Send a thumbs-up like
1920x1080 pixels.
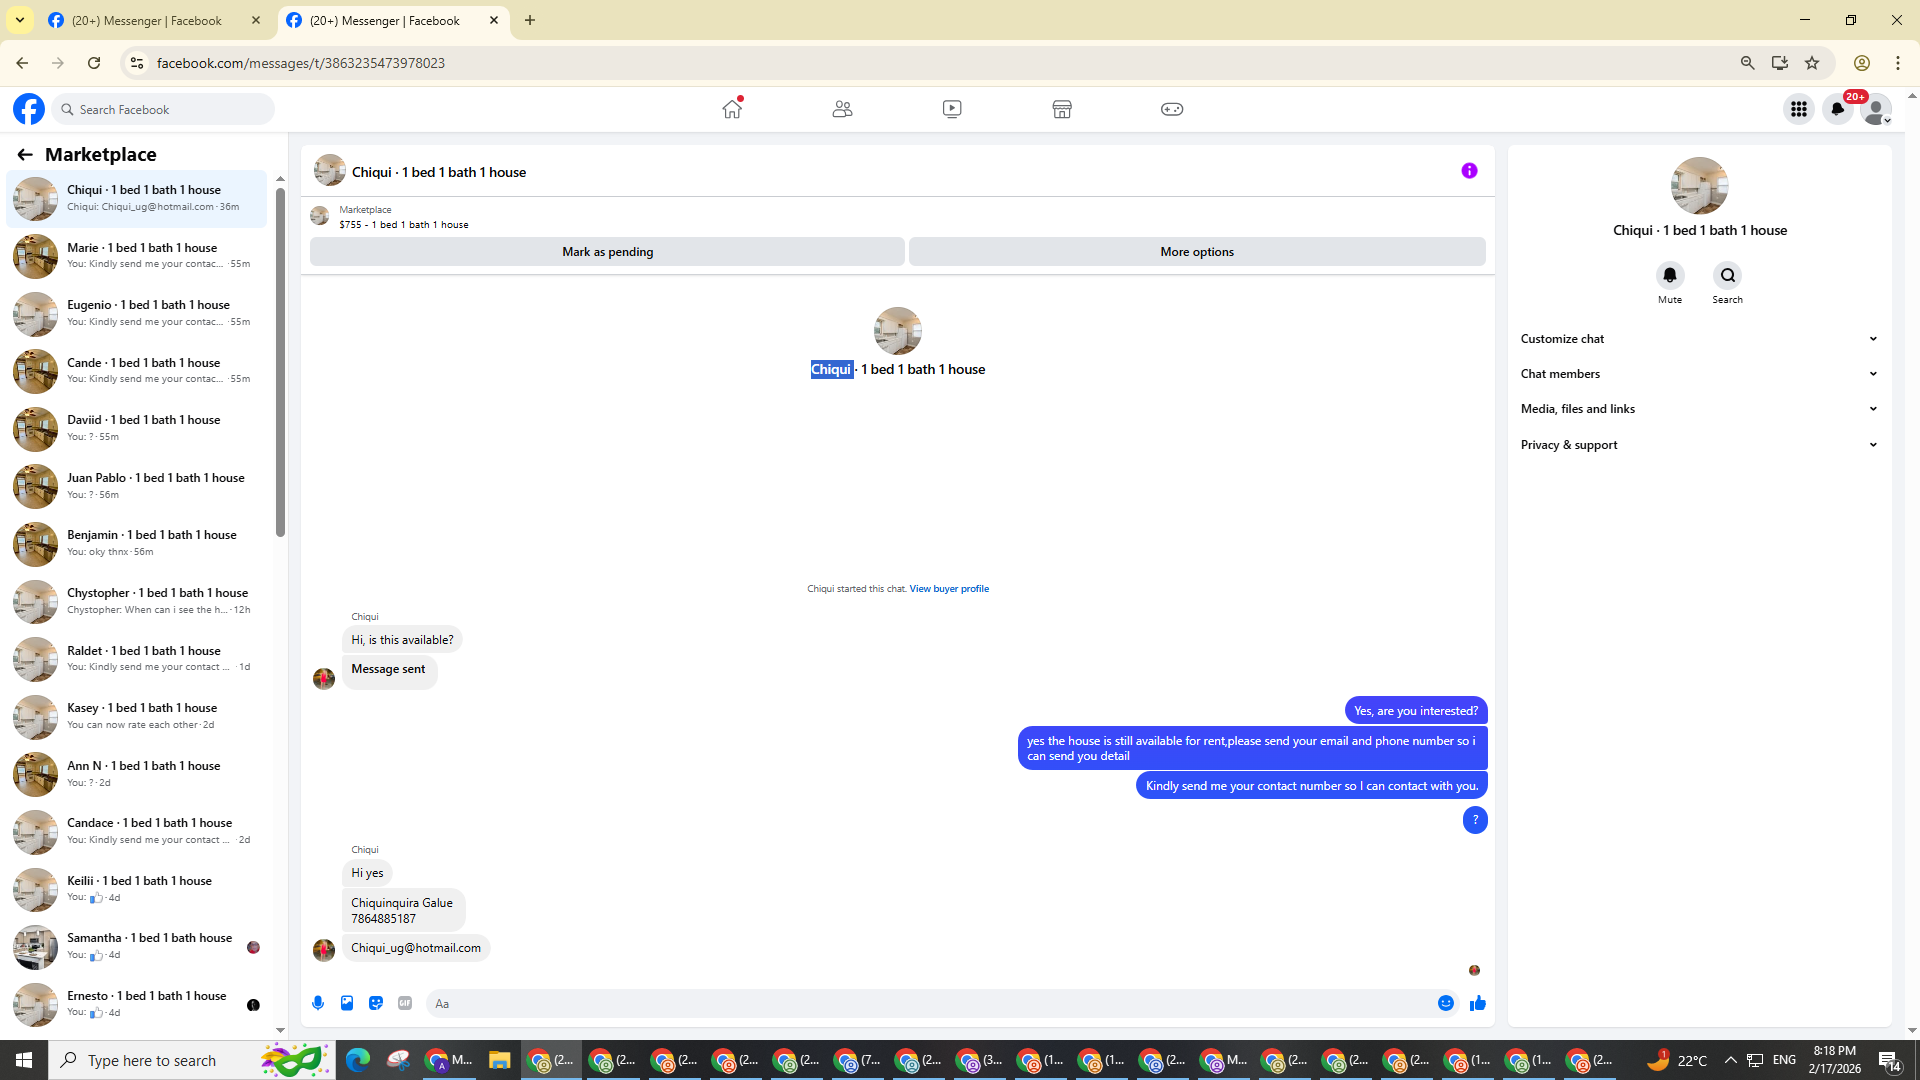pyautogui.click(x=1477, y=1003)
